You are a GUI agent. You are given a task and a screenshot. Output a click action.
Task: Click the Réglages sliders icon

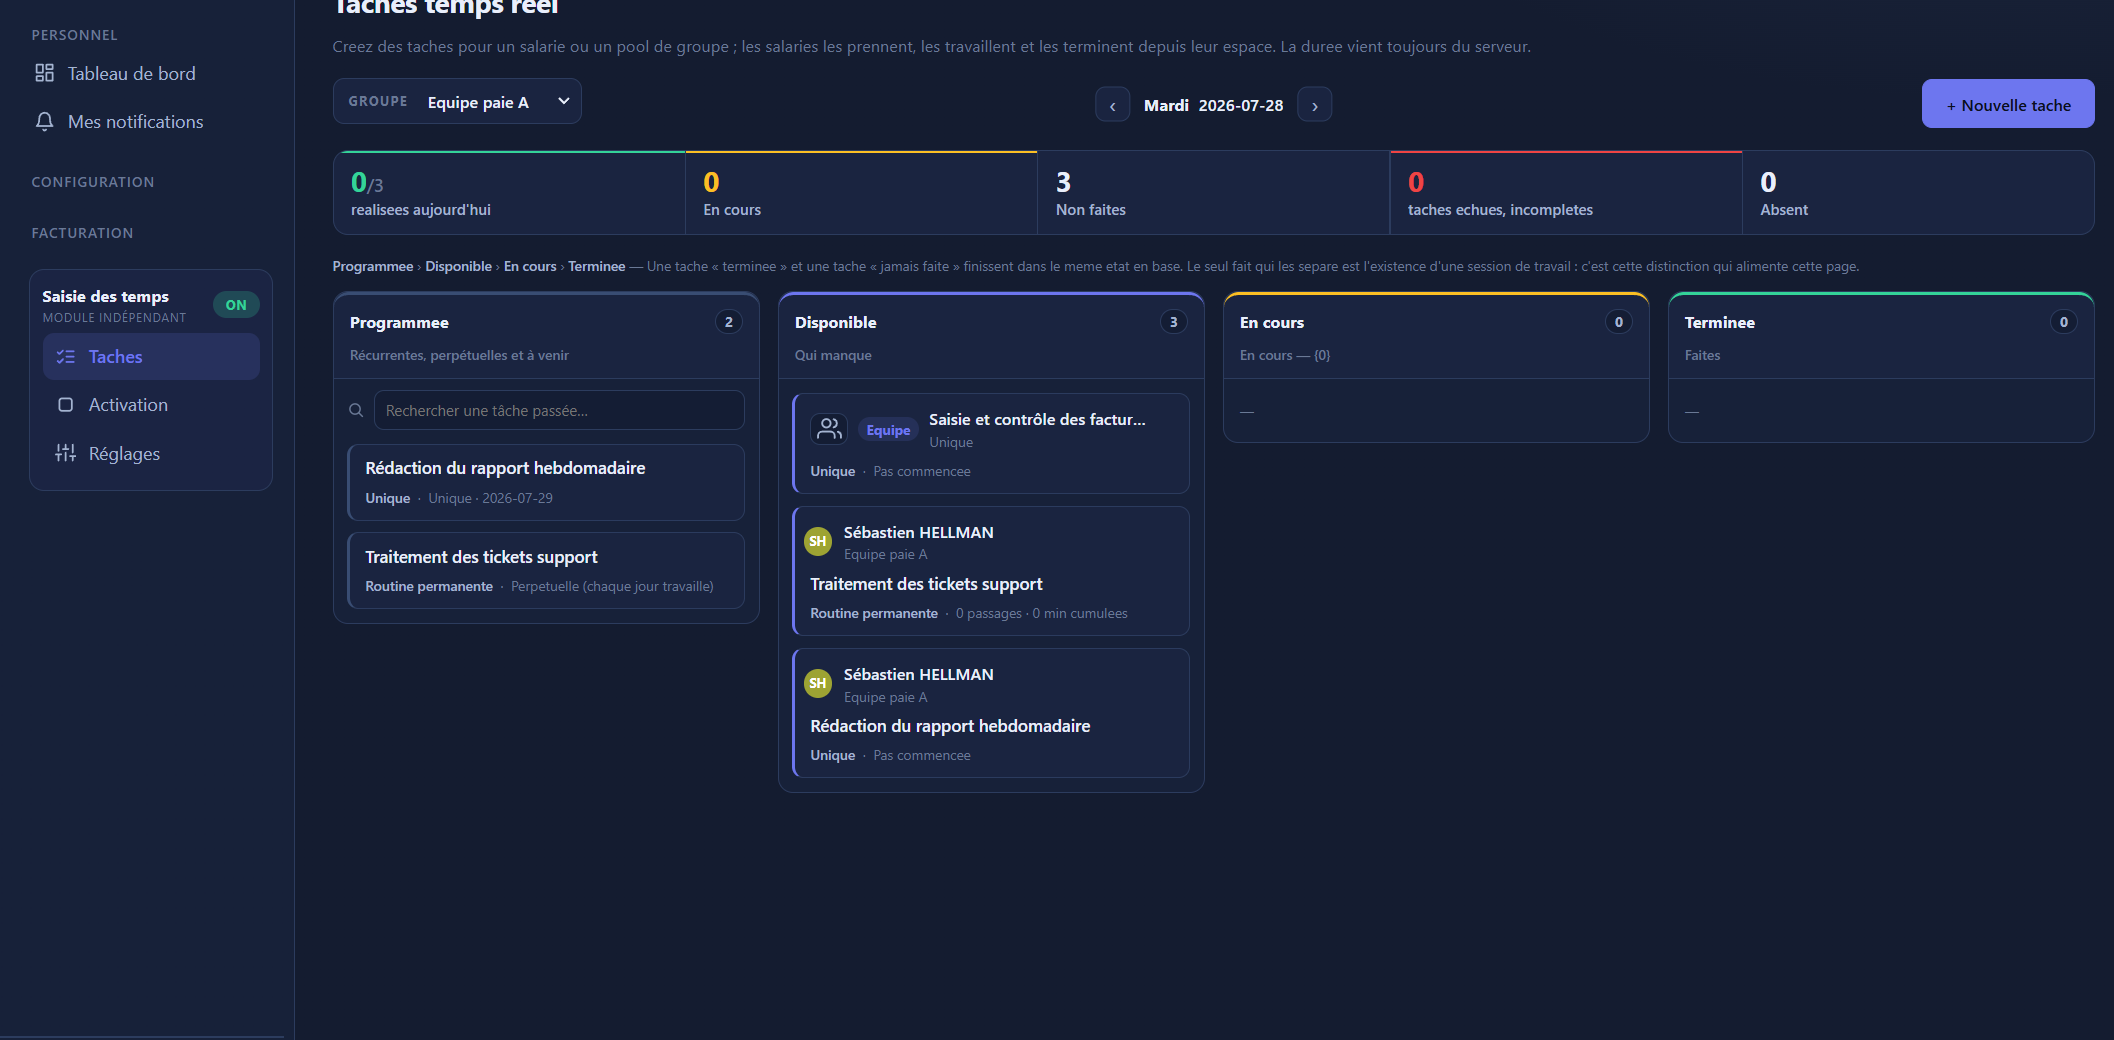coord(66,453)
